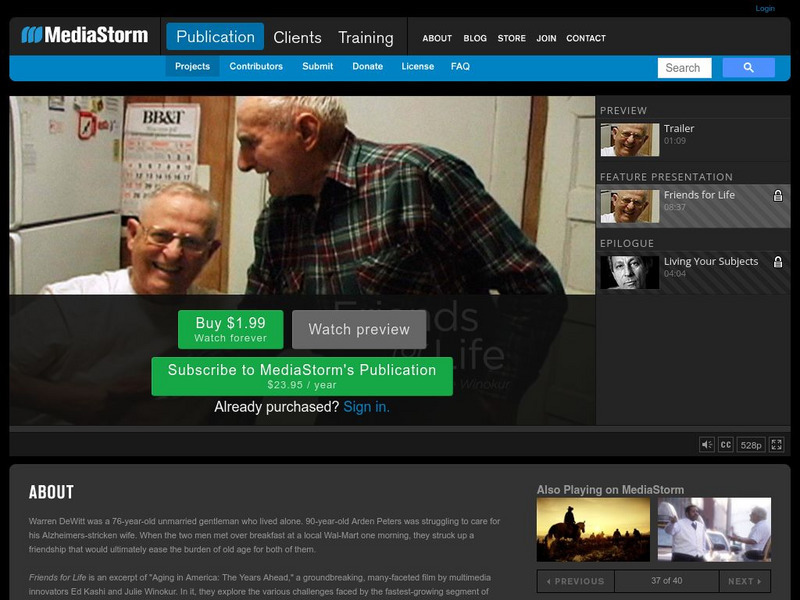Select Living Your Subjects epilogue thumbnail

(630, 272)
